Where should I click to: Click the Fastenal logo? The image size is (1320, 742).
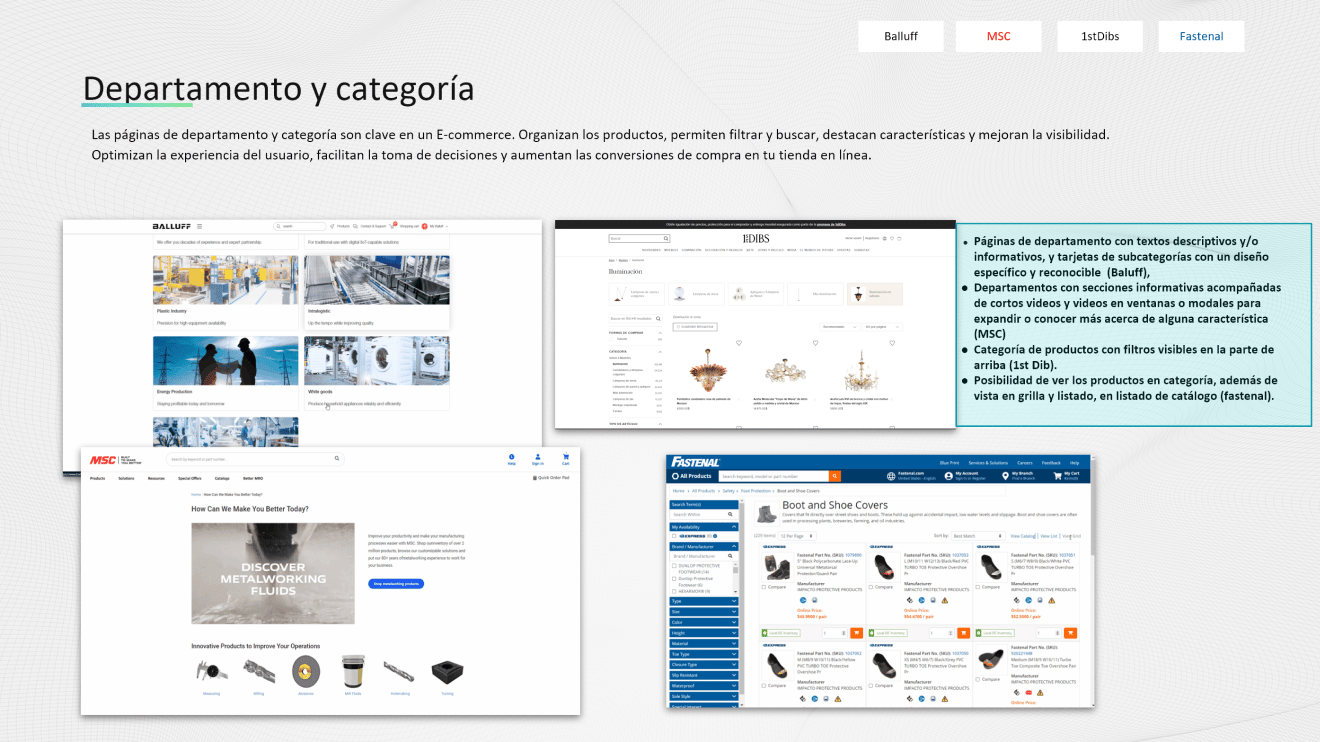click(695, 462)
